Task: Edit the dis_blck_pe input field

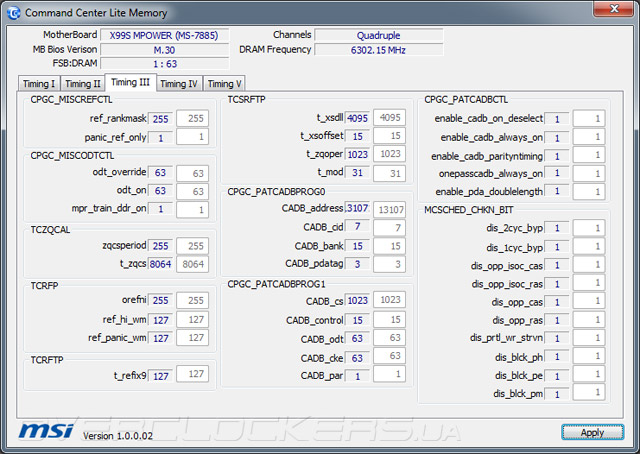Action: (x=589, y=374)
